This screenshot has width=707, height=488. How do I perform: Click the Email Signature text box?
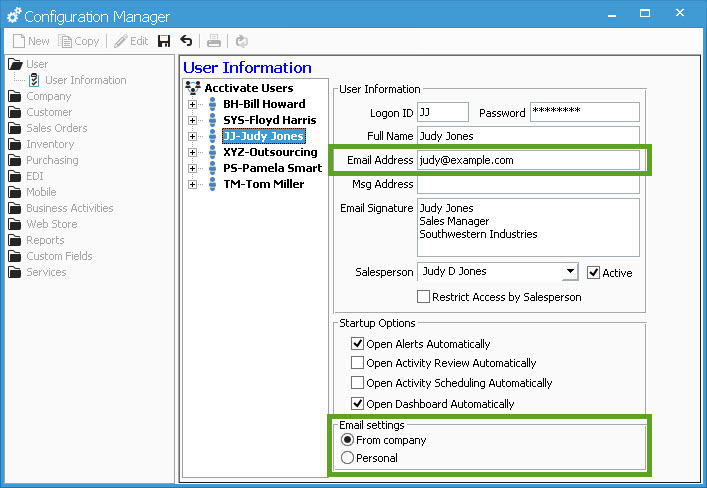(x=528, y=227)
